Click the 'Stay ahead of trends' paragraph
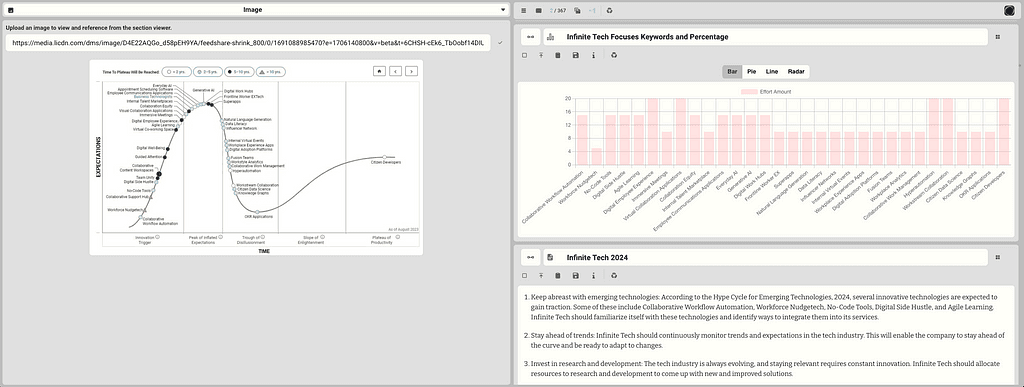Screen dimensions: 1024x387 coord(767,340)
